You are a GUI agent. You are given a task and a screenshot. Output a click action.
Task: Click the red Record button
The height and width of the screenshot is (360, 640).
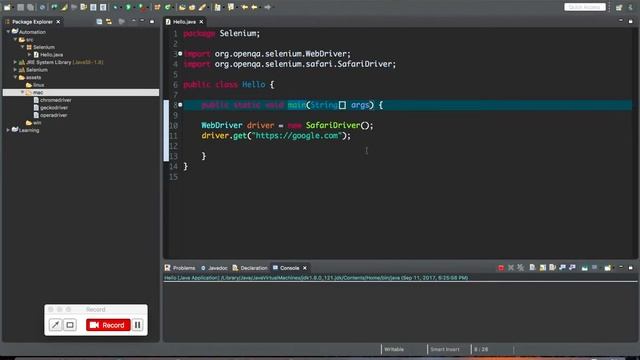tap(108, 325)
